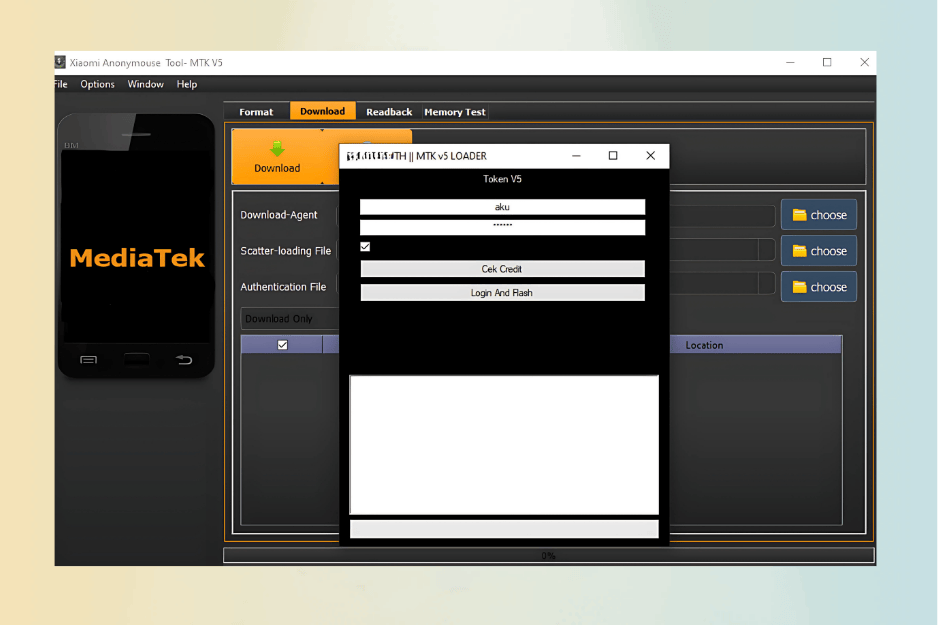Select the Download tab
The image size is (938, 625).
click(x=322, y=111)
